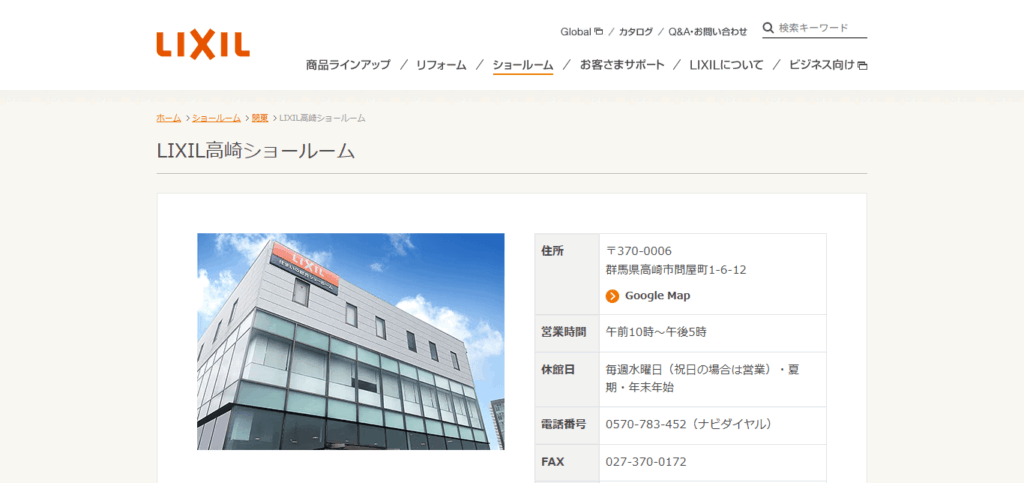Select the ショールーム menu item
Screen dimensions: 1024x483
pyautogui.click(x=522, y=65)
